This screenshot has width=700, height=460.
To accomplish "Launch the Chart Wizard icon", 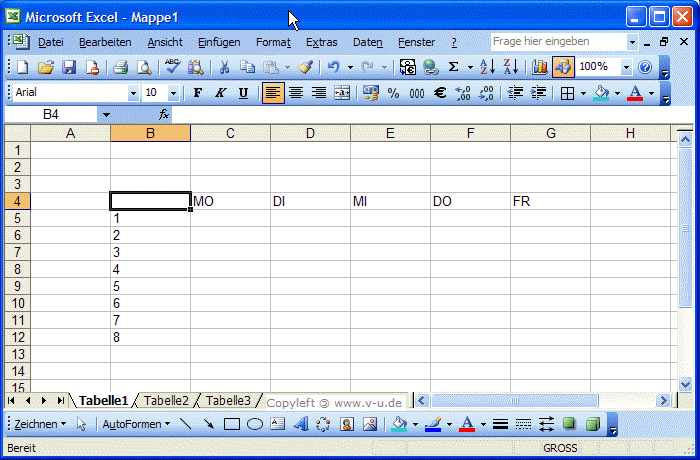I will click(x=540, y=67).
